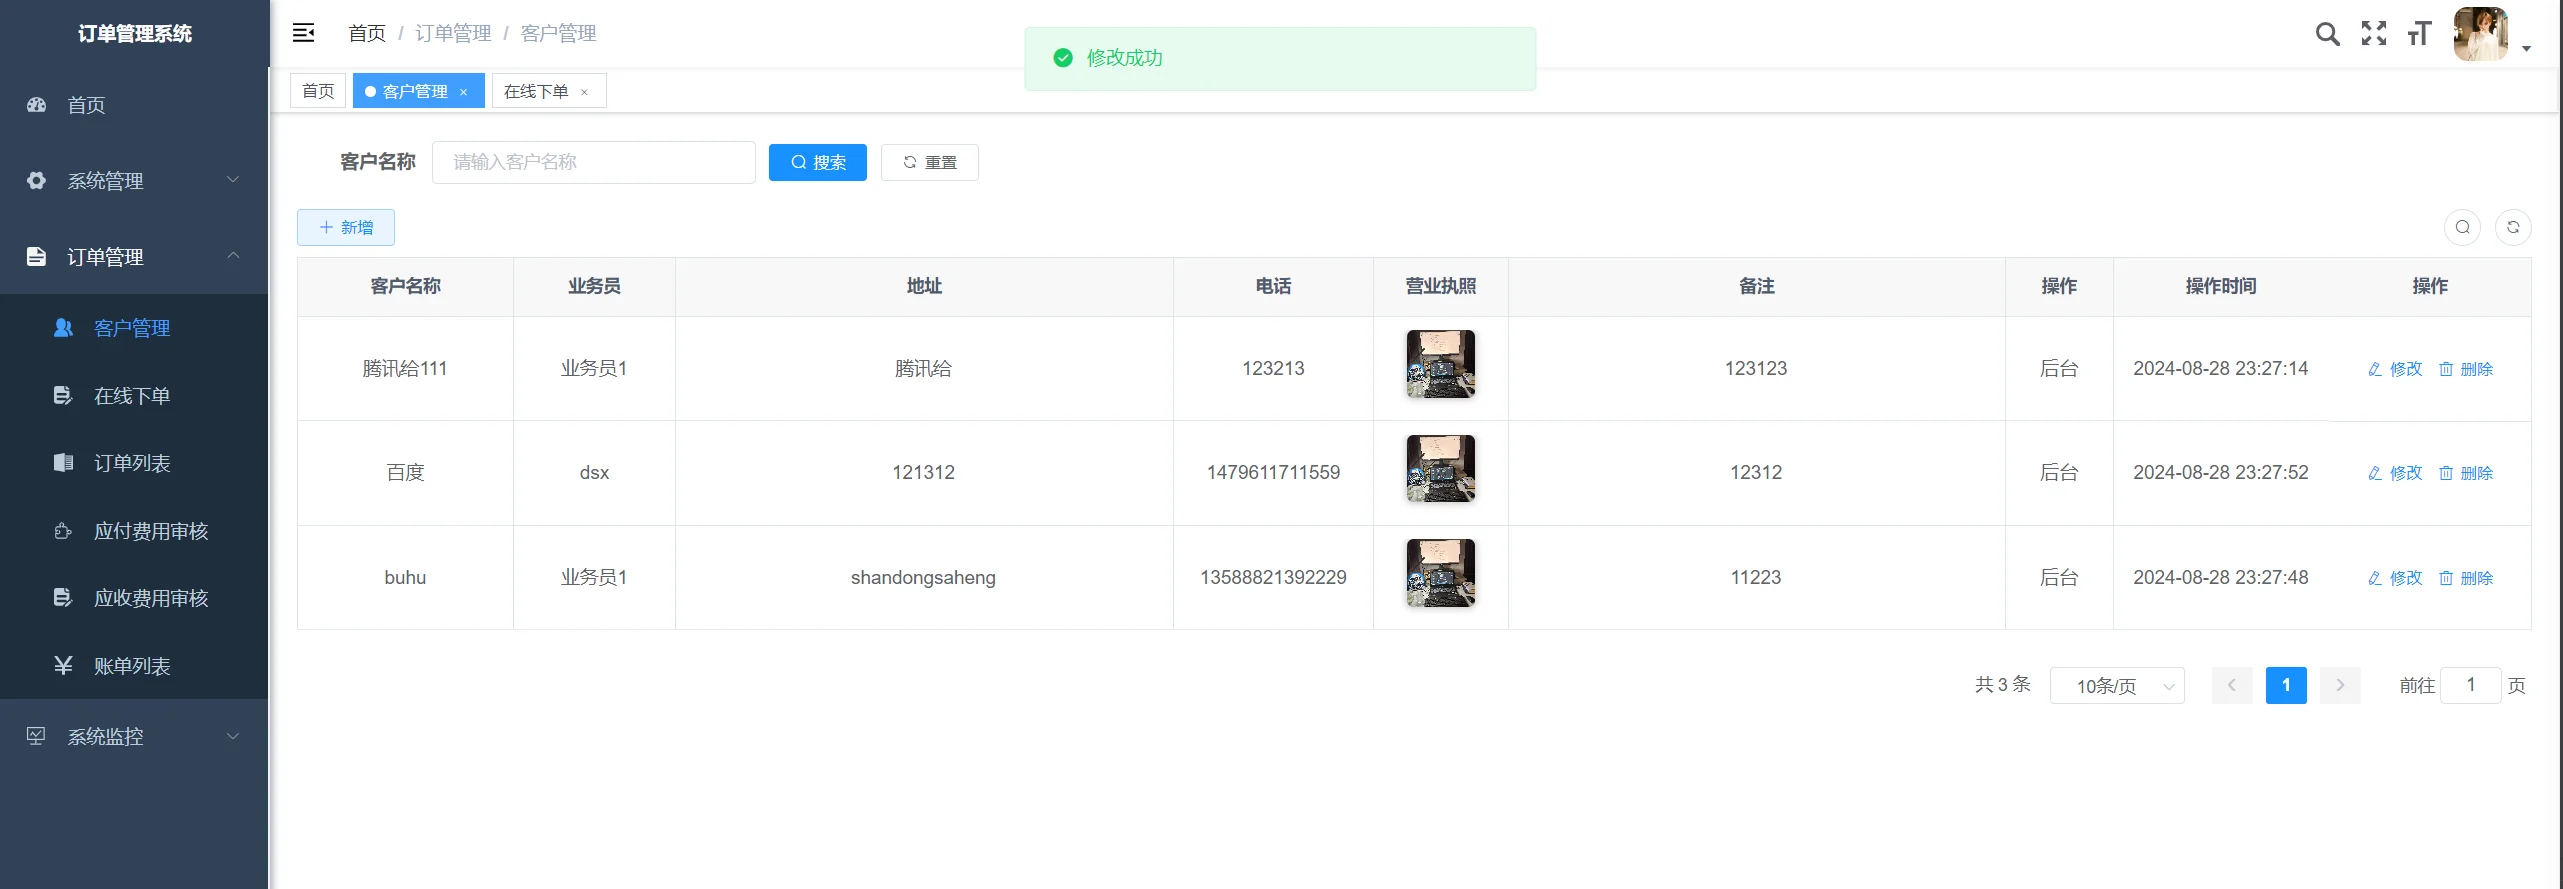2563x889 pixels.
Task: Switch to the 客户管理 tab
Action: pyautogui.click(x=418, y=91)
